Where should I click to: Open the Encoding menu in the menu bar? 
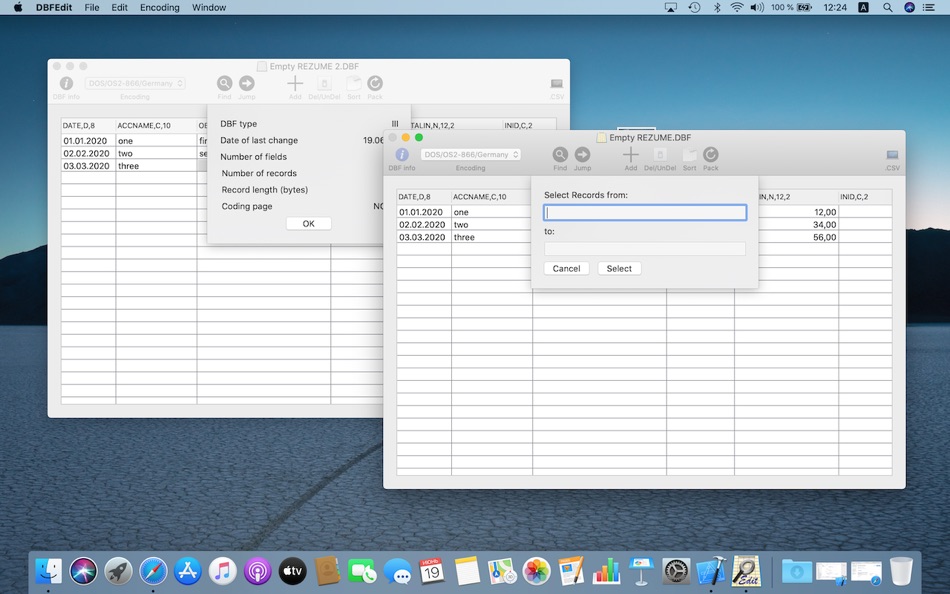(x=158, y=7)
